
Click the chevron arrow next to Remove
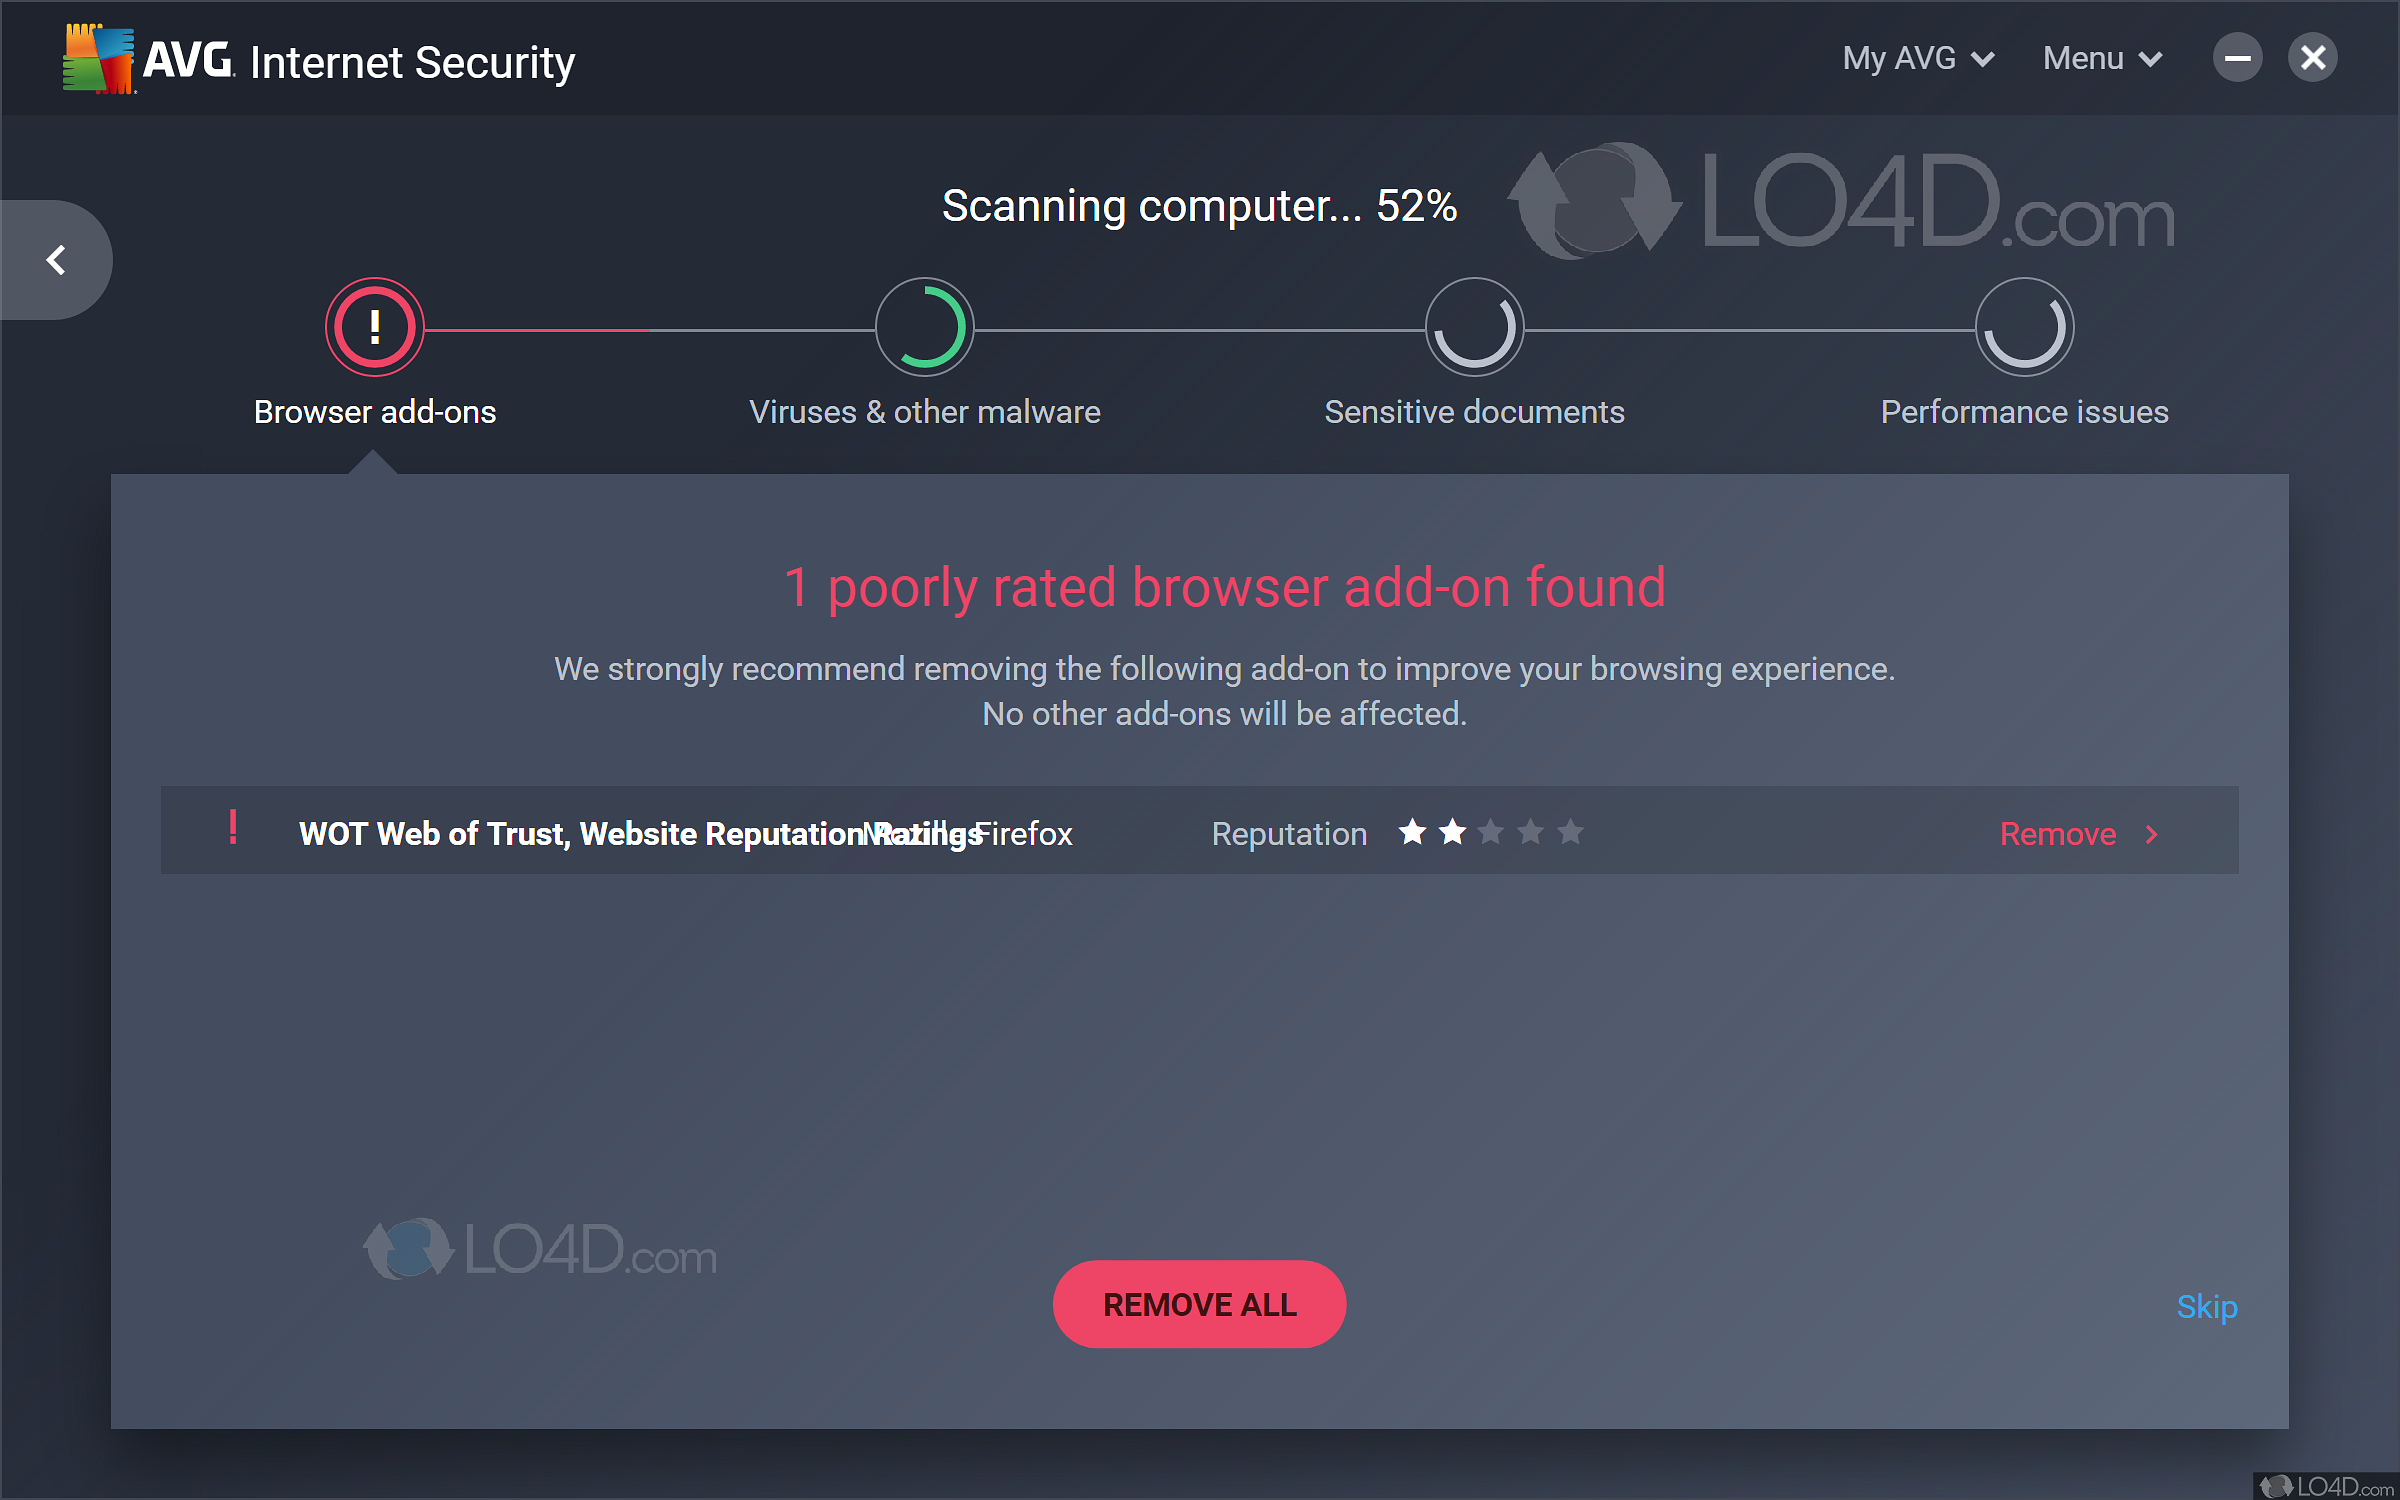click(2152, 834)
